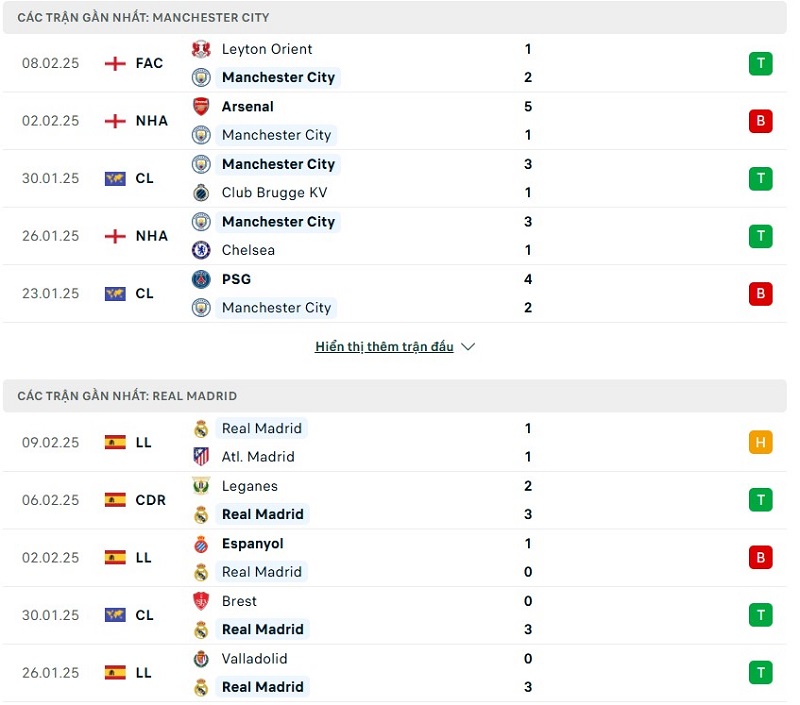Click the Valladolid club crest icon

[201, 659]
